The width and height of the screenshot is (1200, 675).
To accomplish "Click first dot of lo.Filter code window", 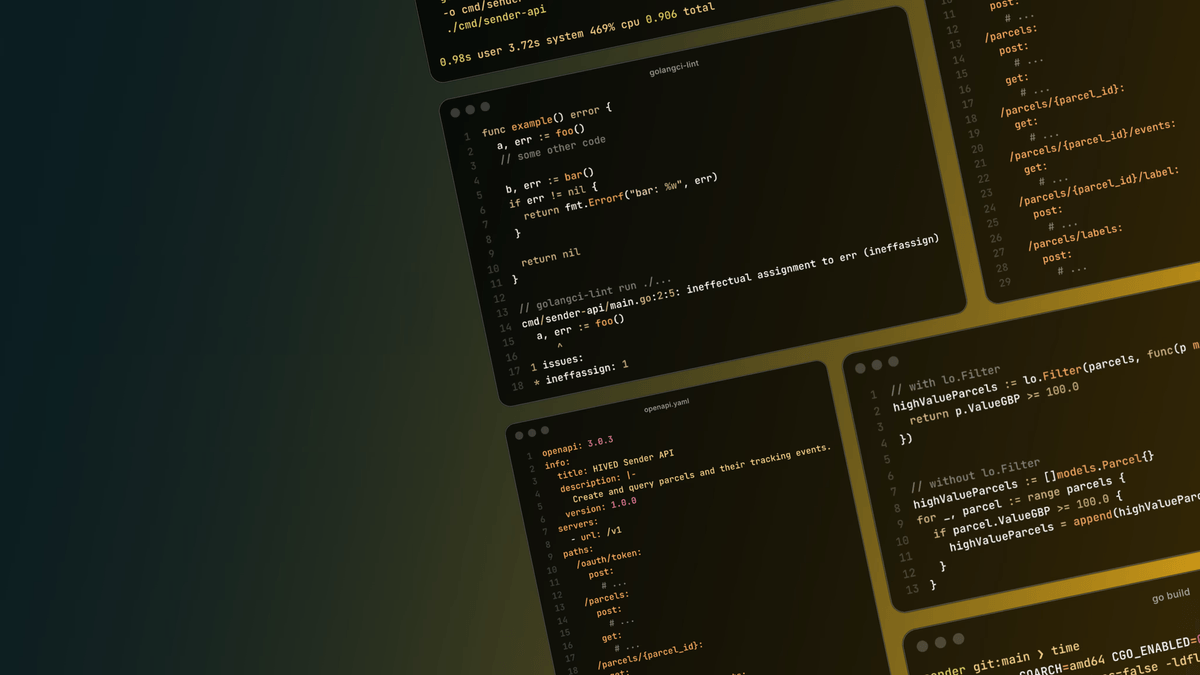I will (x=859, y=369).
